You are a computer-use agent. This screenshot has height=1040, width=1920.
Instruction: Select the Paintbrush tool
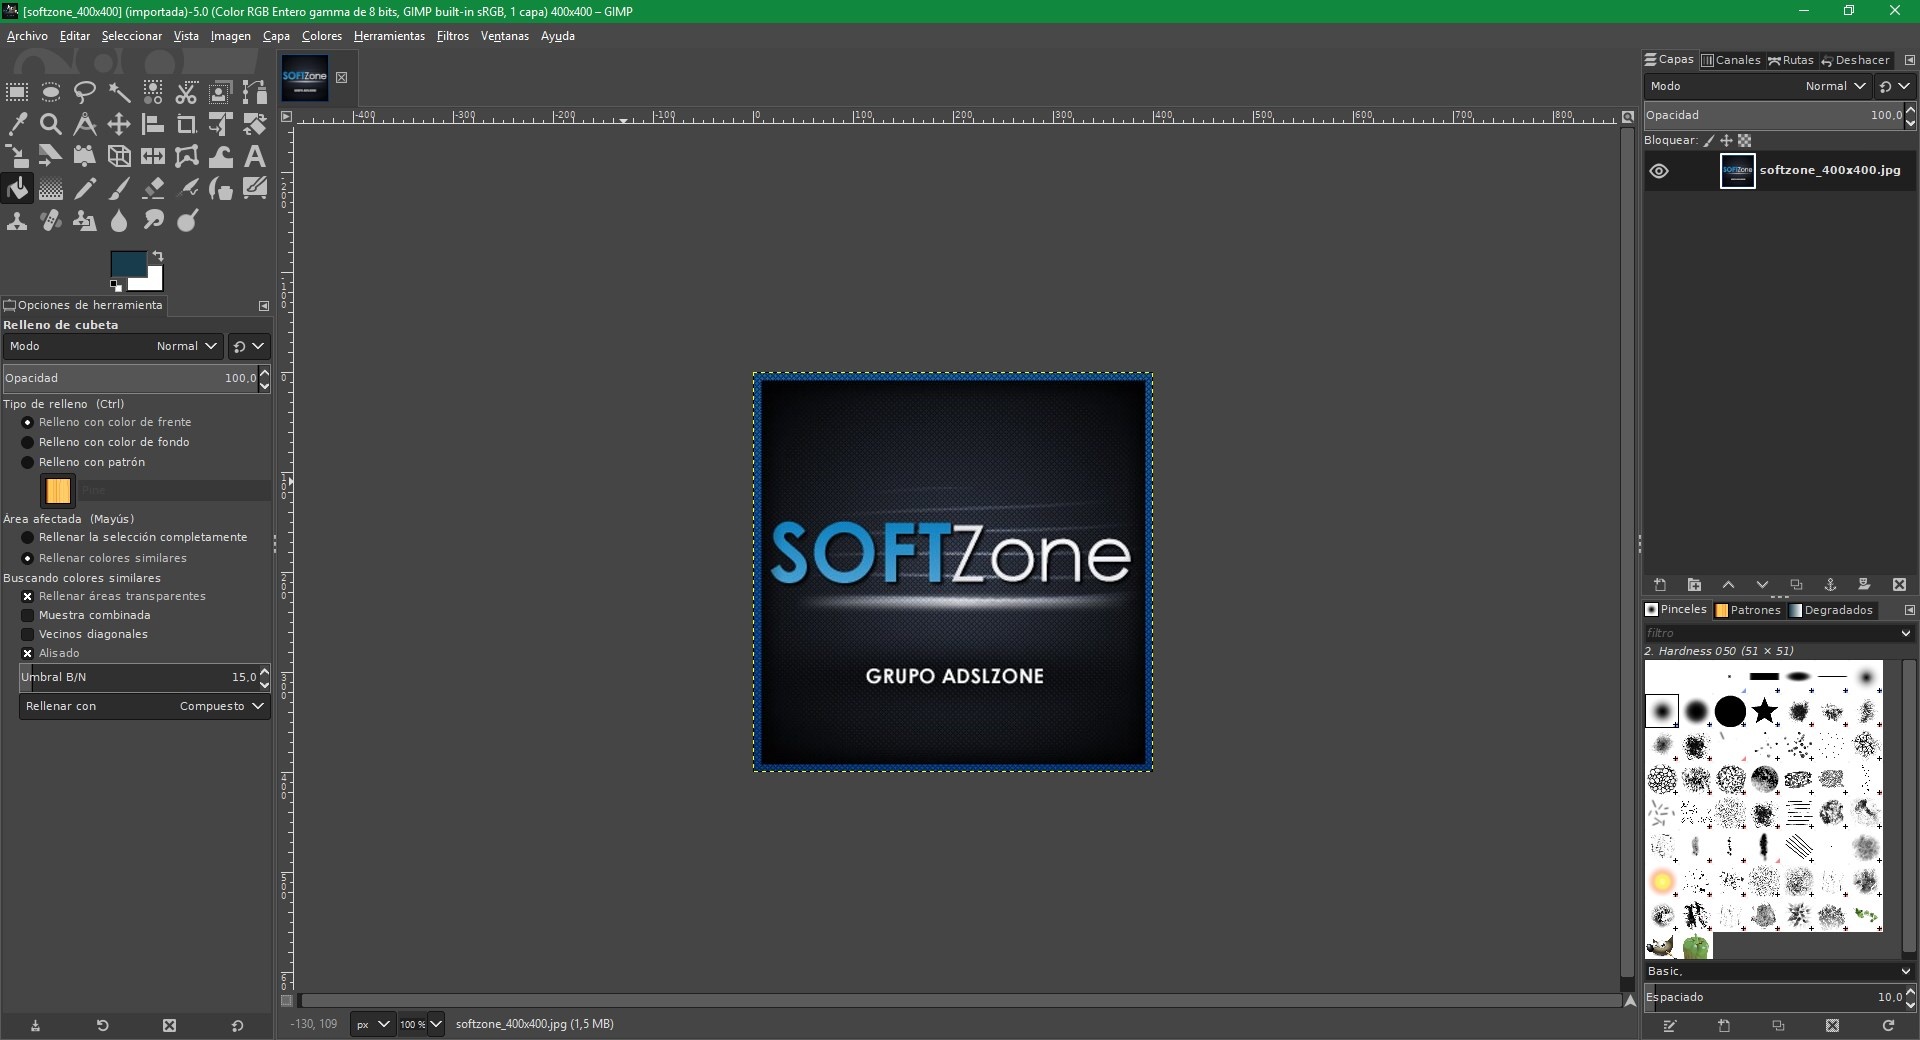(x=119, y=189)
